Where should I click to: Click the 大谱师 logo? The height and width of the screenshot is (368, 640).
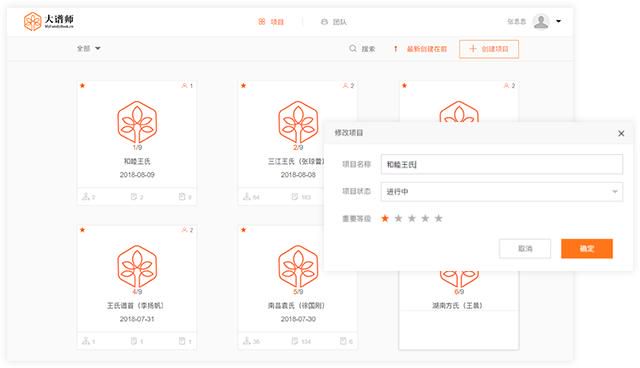49,21
